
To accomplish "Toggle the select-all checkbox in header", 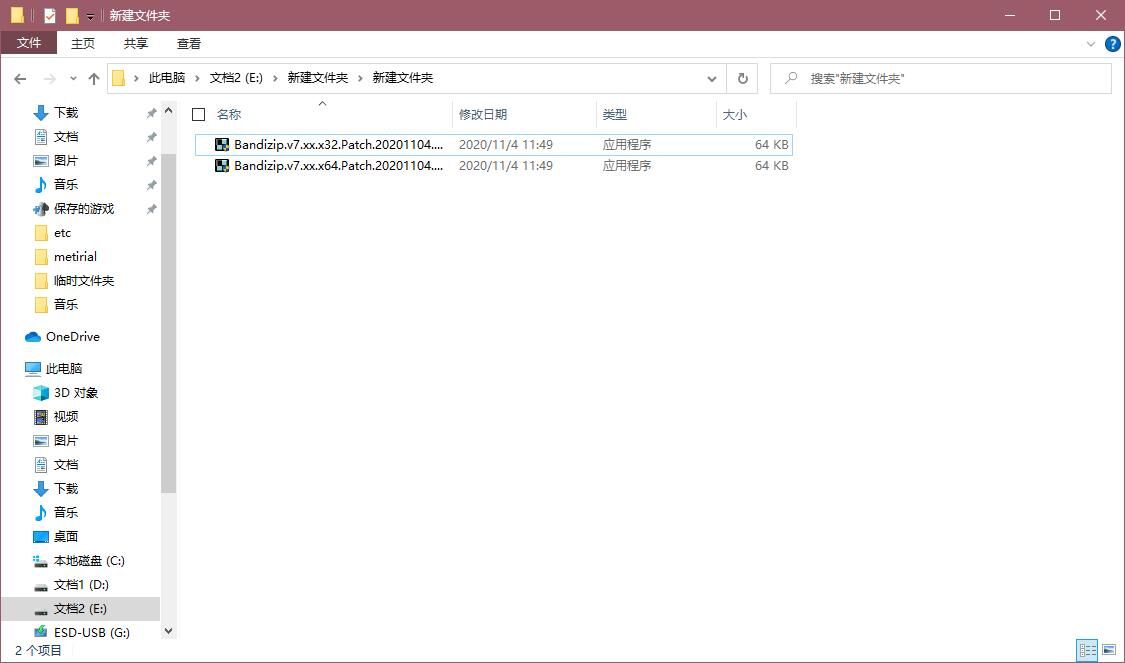I will click(x=199, y=115).
